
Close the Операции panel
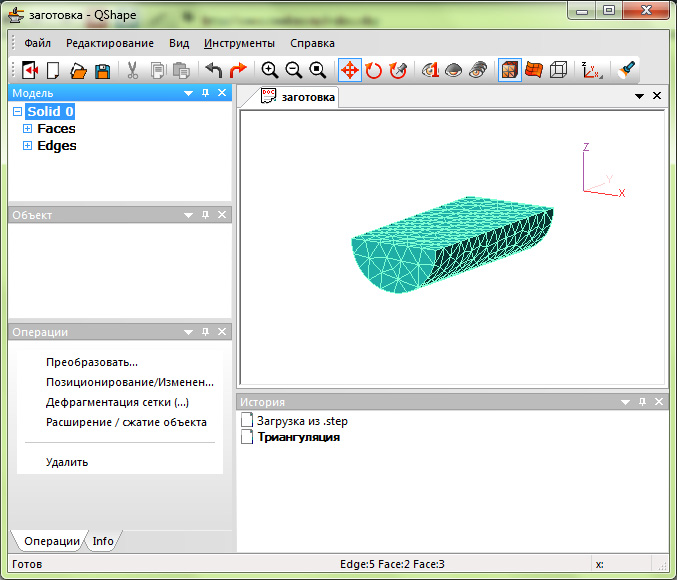222,332
